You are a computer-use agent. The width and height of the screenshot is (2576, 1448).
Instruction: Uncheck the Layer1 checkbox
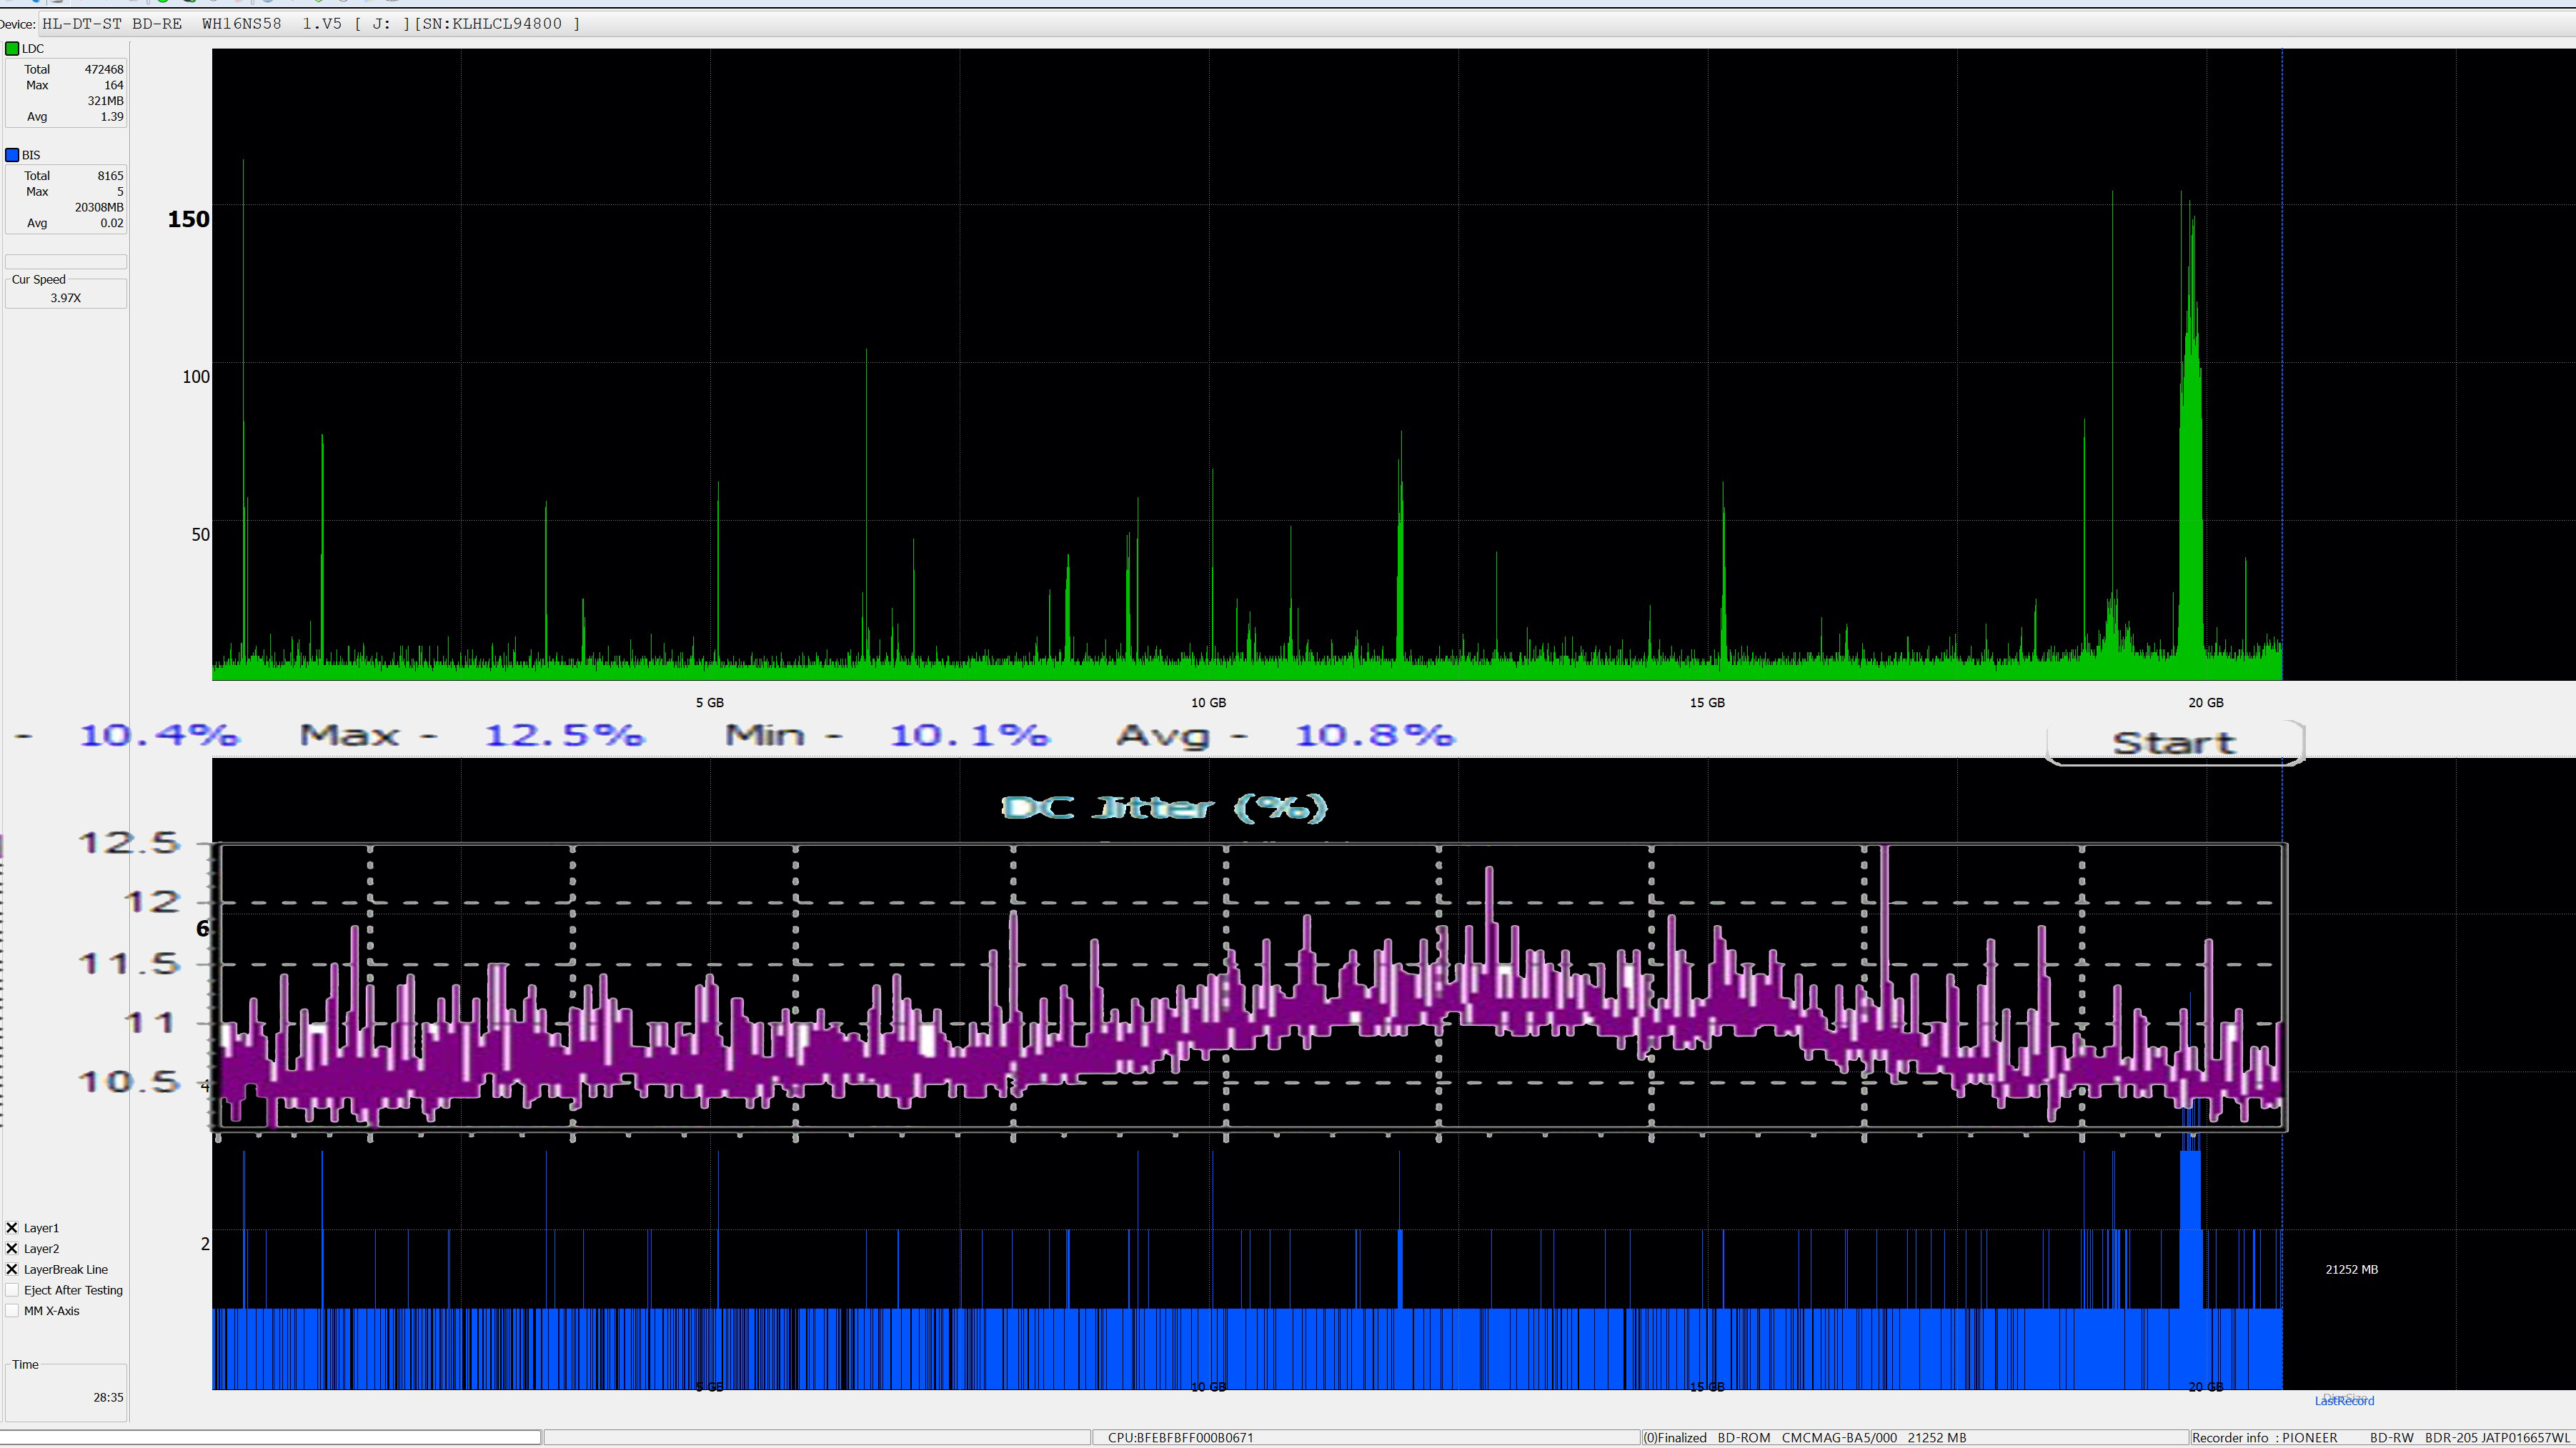tap(12, 1228)
